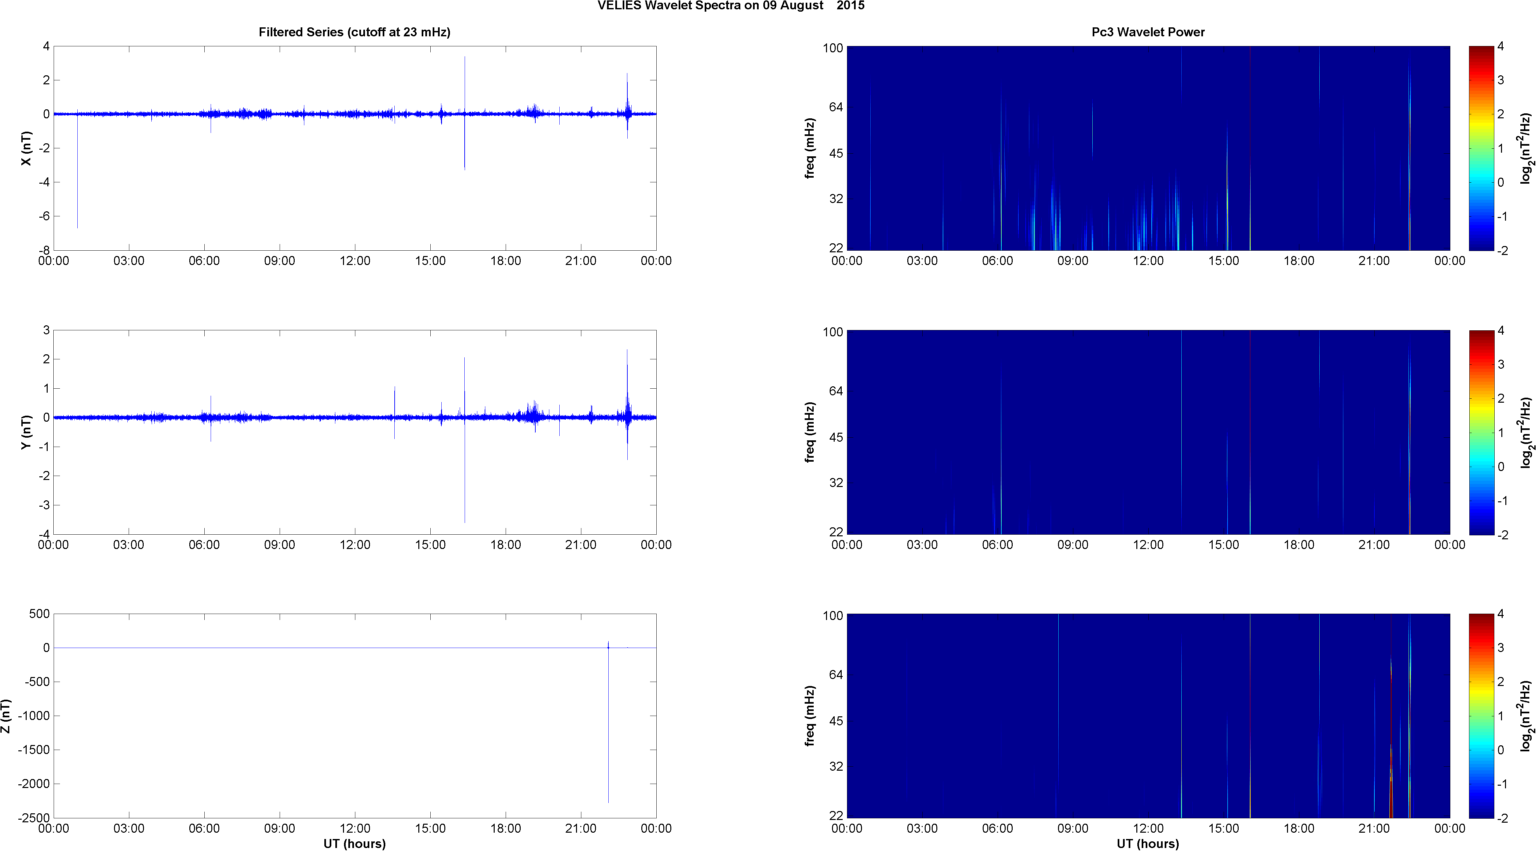Click the '-1000' tick on the Z (nT) axis
Screen dimensions: 1536x851
point(34,716)
